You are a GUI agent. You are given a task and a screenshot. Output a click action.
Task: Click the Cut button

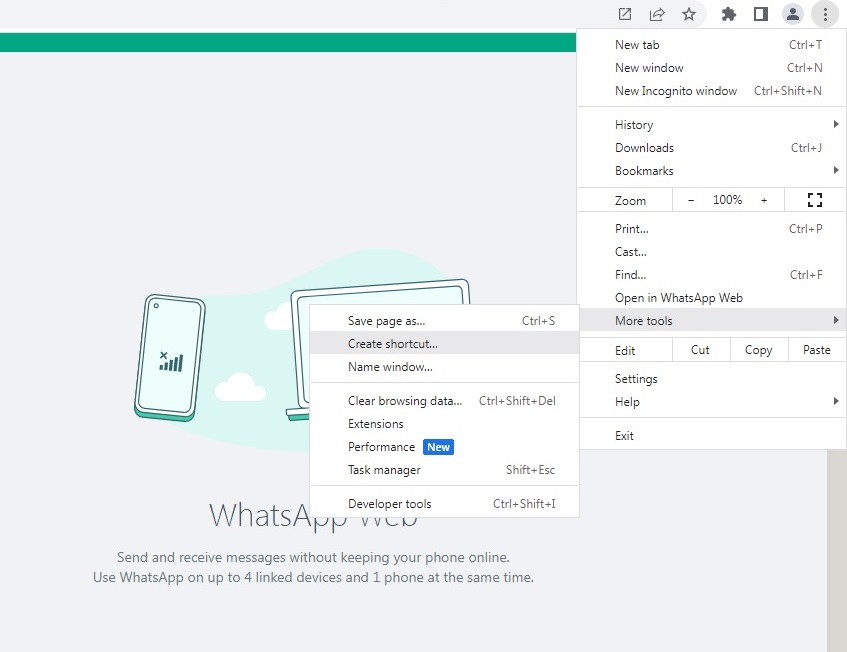click(x=701, y=350)
